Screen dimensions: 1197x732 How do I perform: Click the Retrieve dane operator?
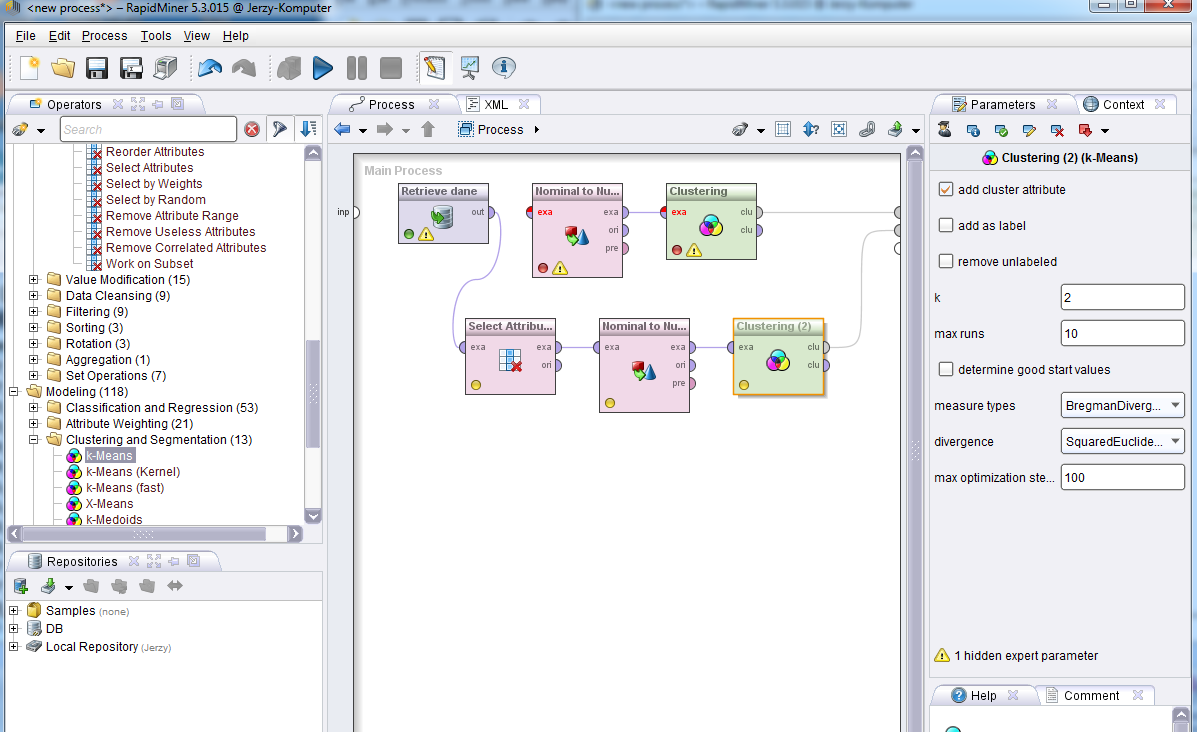(444, 214)
